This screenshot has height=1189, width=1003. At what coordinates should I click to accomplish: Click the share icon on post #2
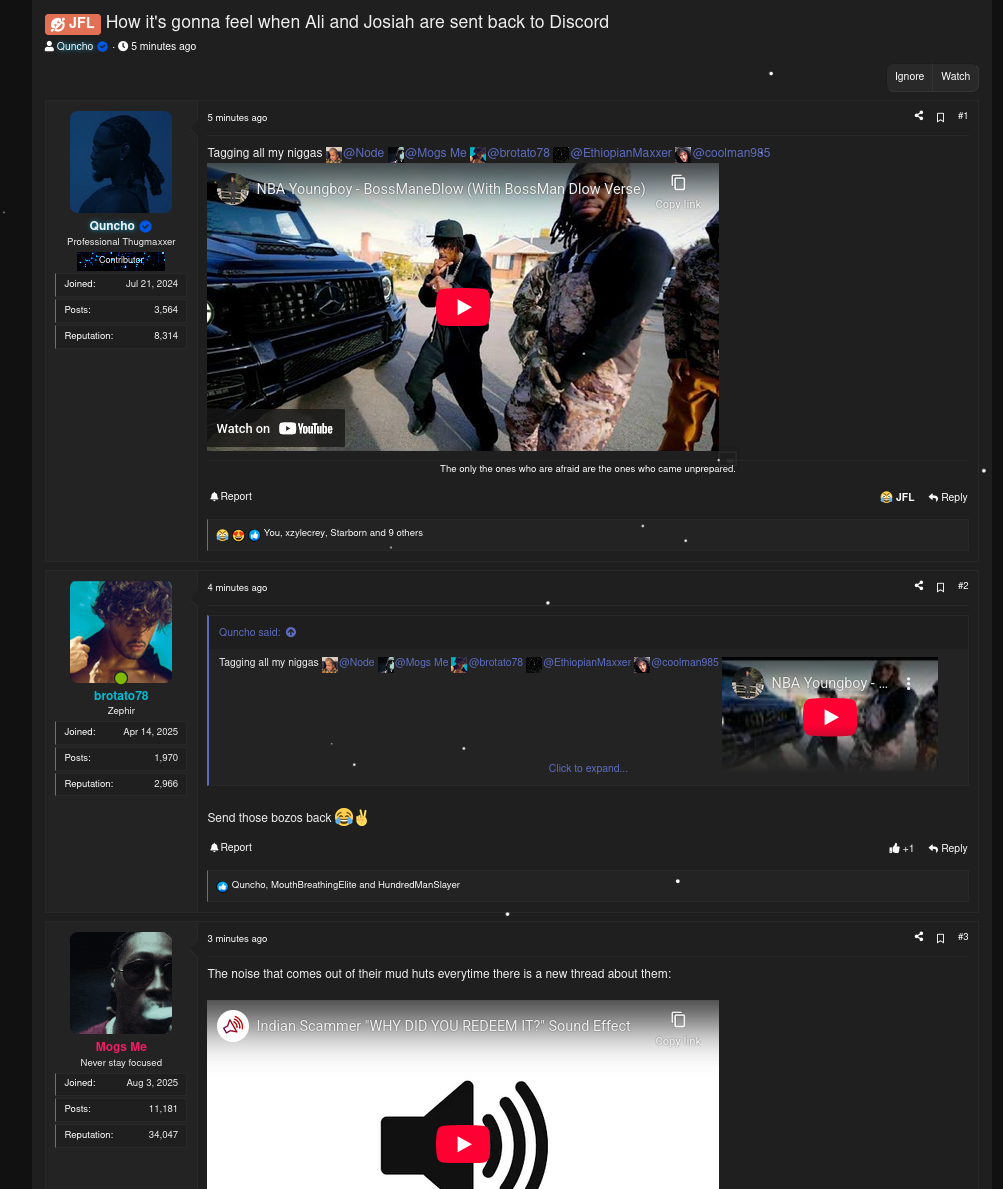[x=918, y=586]
